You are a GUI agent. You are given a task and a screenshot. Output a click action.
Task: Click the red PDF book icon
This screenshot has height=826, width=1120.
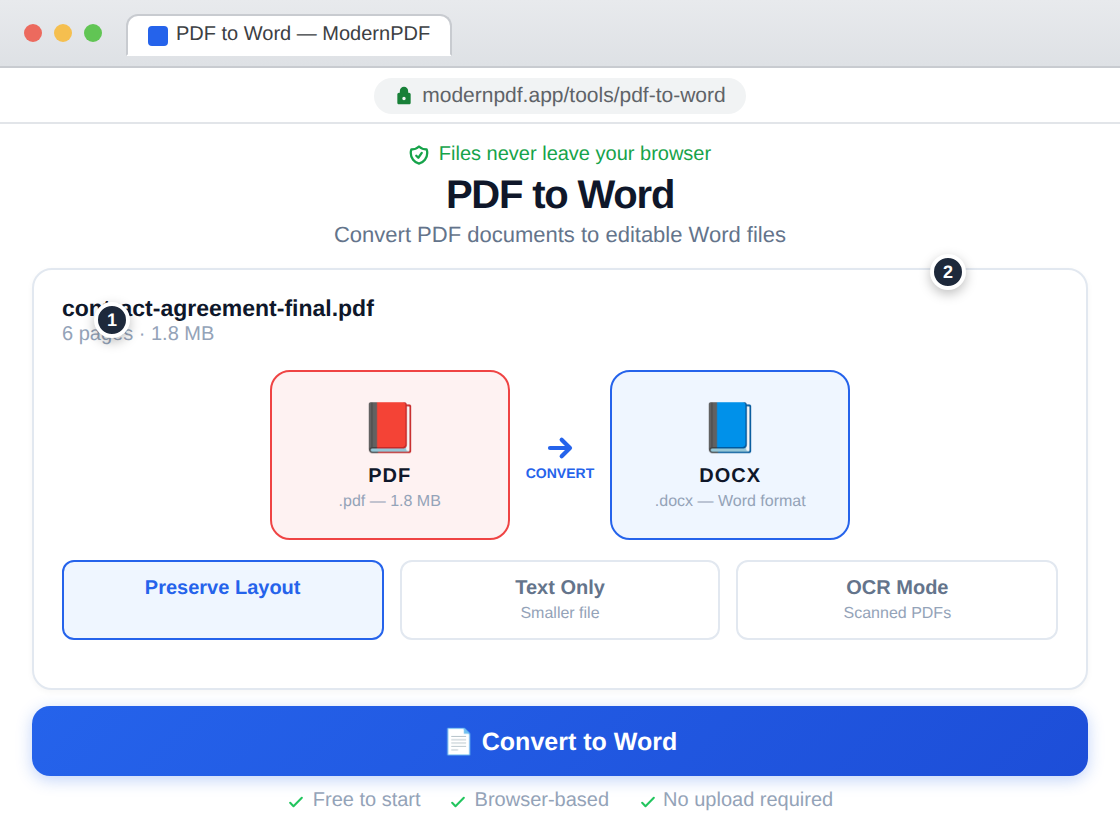click(389, 428)
